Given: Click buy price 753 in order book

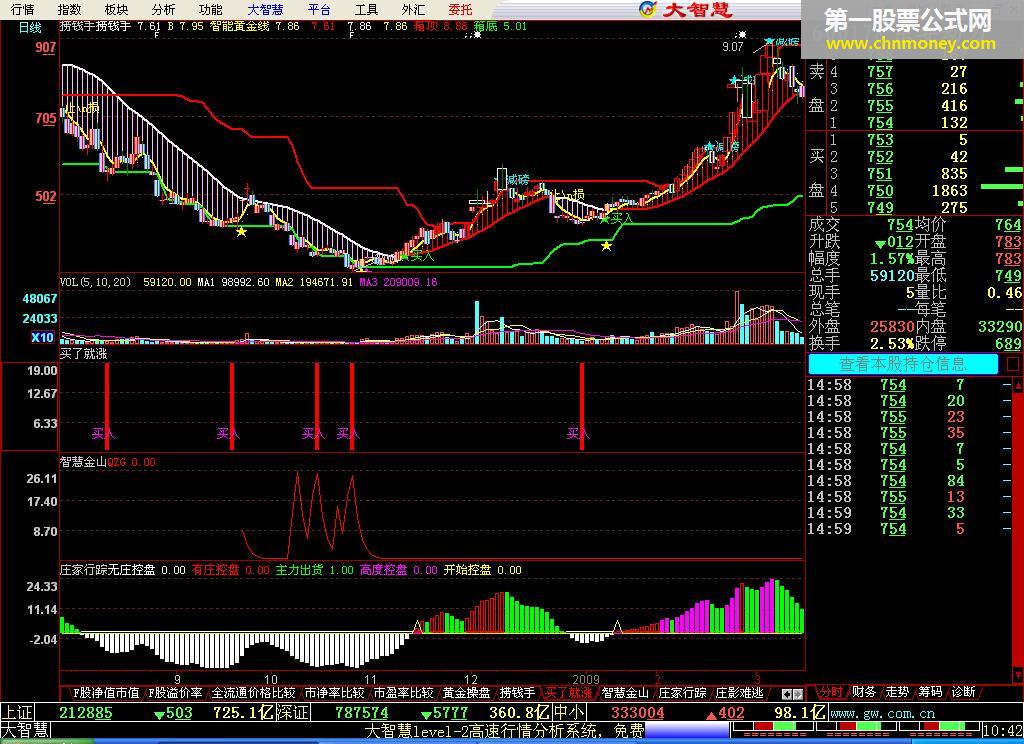Looking at the screenshot, I should click(880, 140).
